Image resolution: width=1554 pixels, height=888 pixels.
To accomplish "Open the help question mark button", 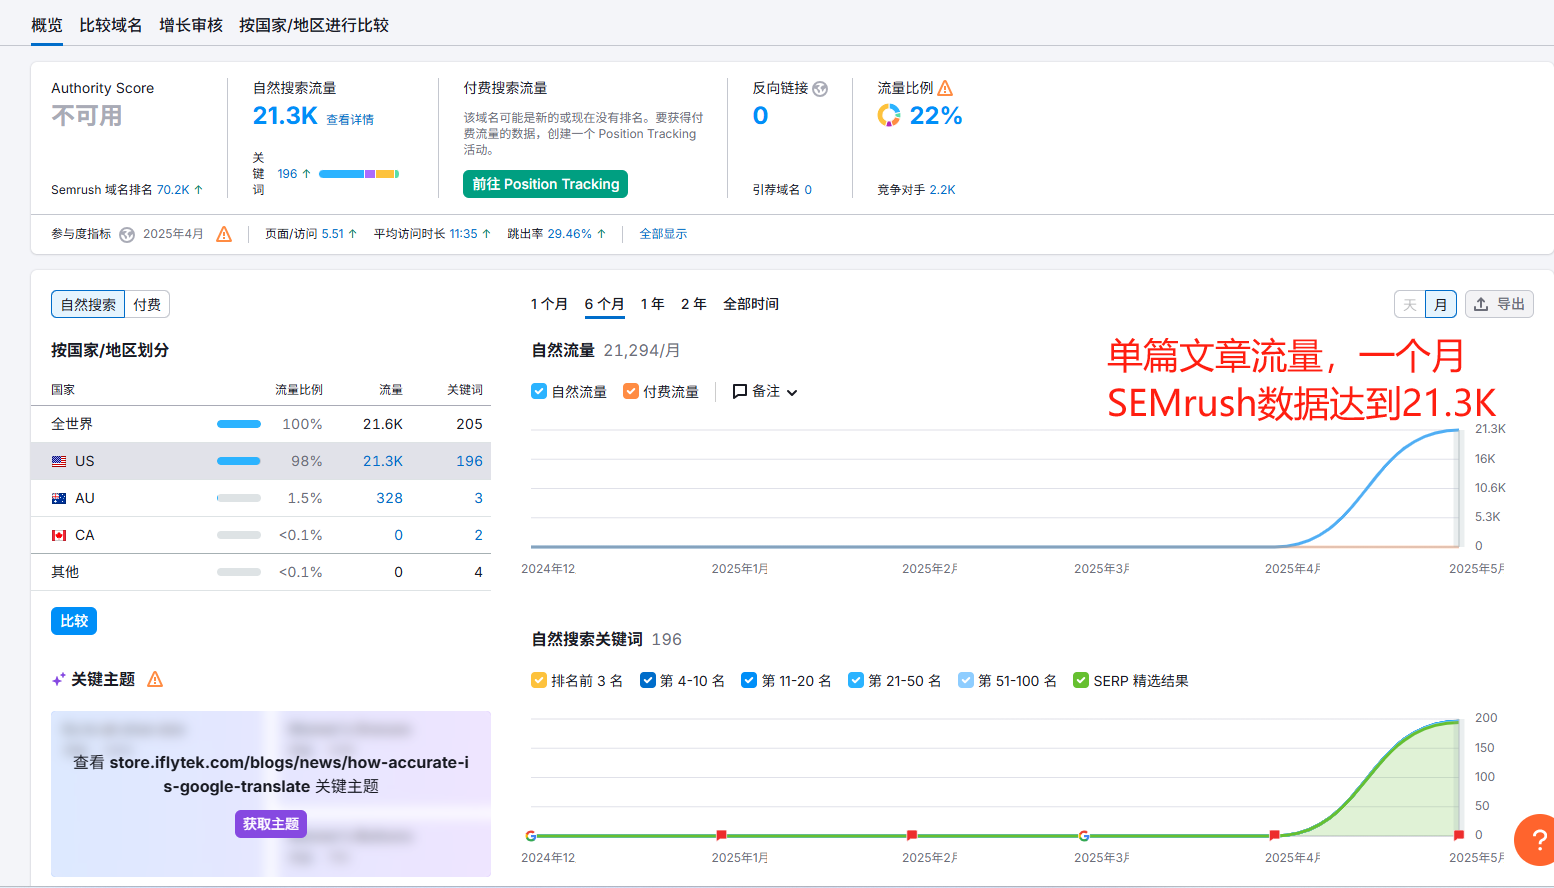I will pyautogui.click(x=1535, y=840).
